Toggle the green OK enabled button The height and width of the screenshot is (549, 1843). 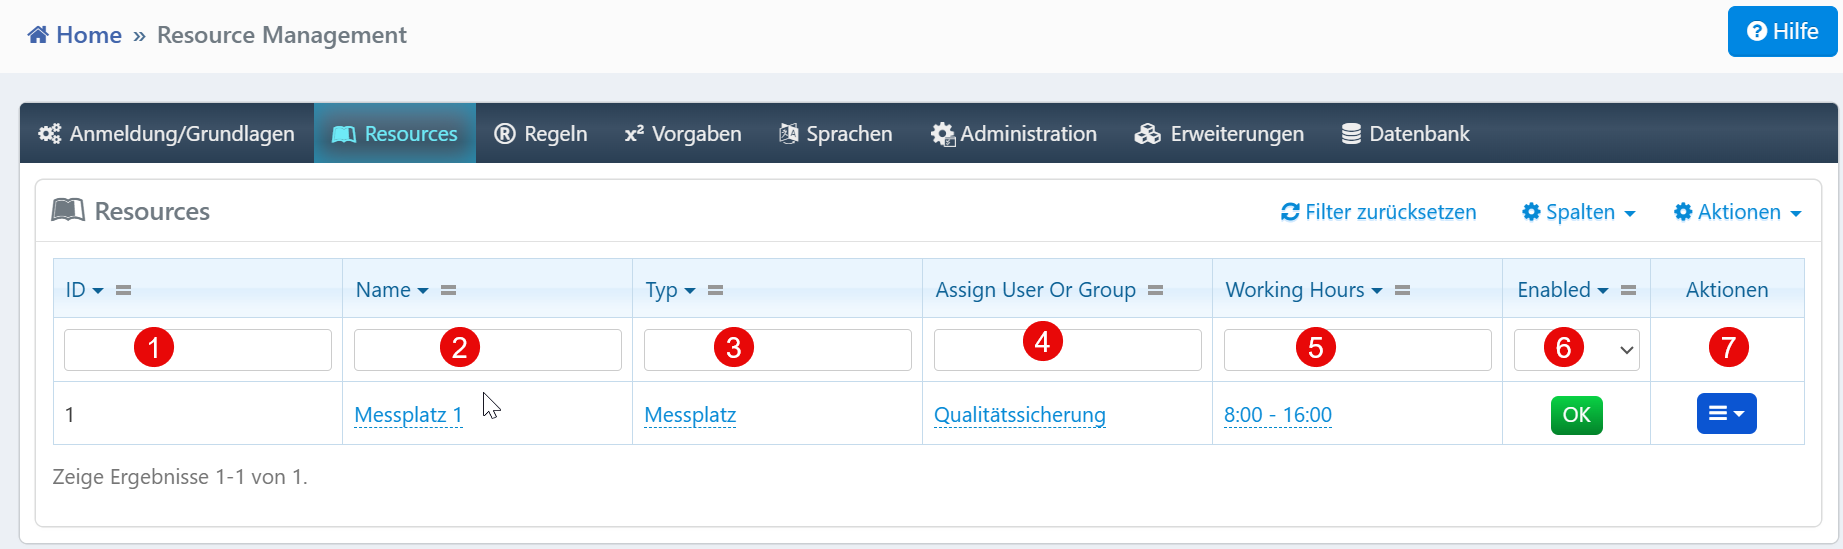(1577, 415)
